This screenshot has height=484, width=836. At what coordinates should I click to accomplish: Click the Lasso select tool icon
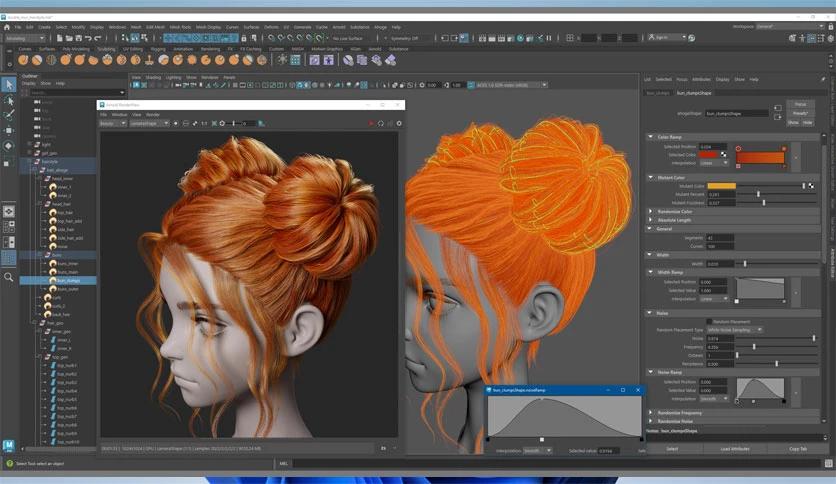tap(9, 101)
